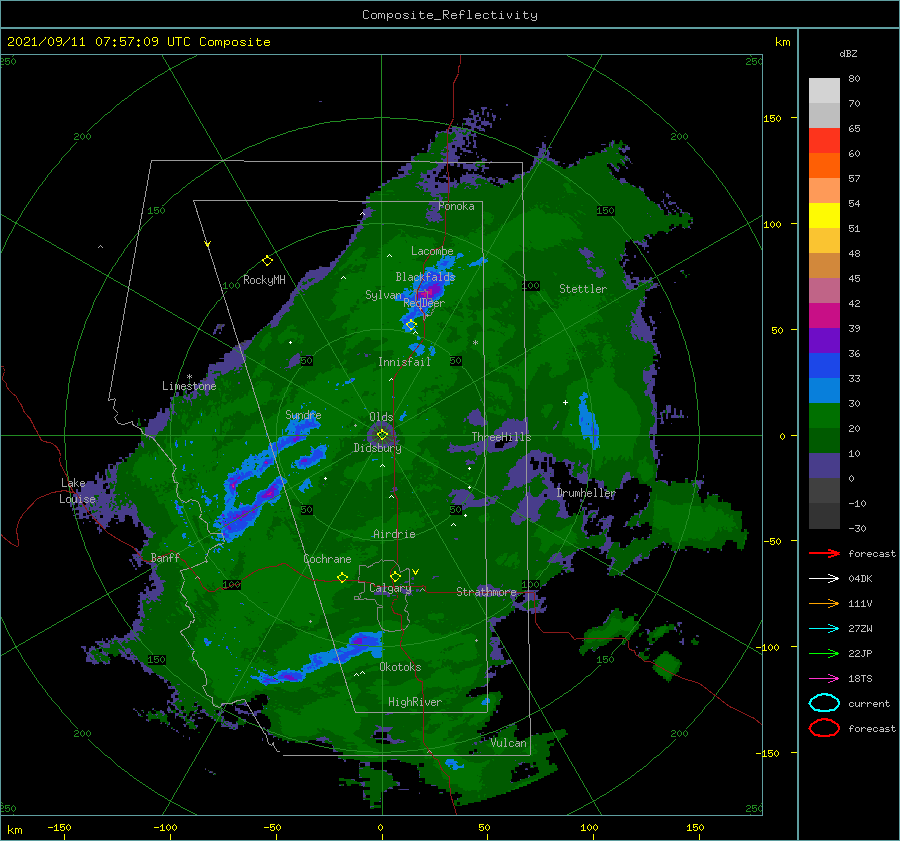Viewport: 900px width, 841px height.
Task: Click the 27ZW legend label
Action: pyautogui.click(x=860, y=629)
